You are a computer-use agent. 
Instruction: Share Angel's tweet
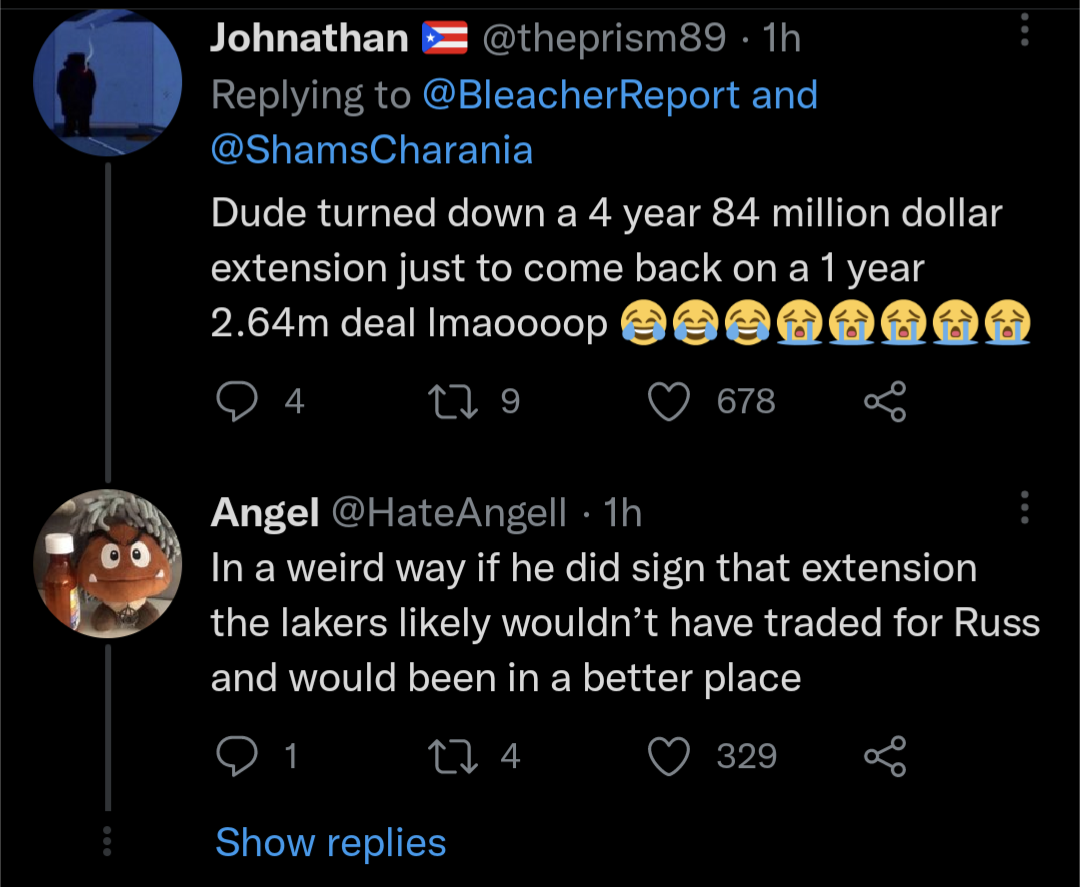884,755
